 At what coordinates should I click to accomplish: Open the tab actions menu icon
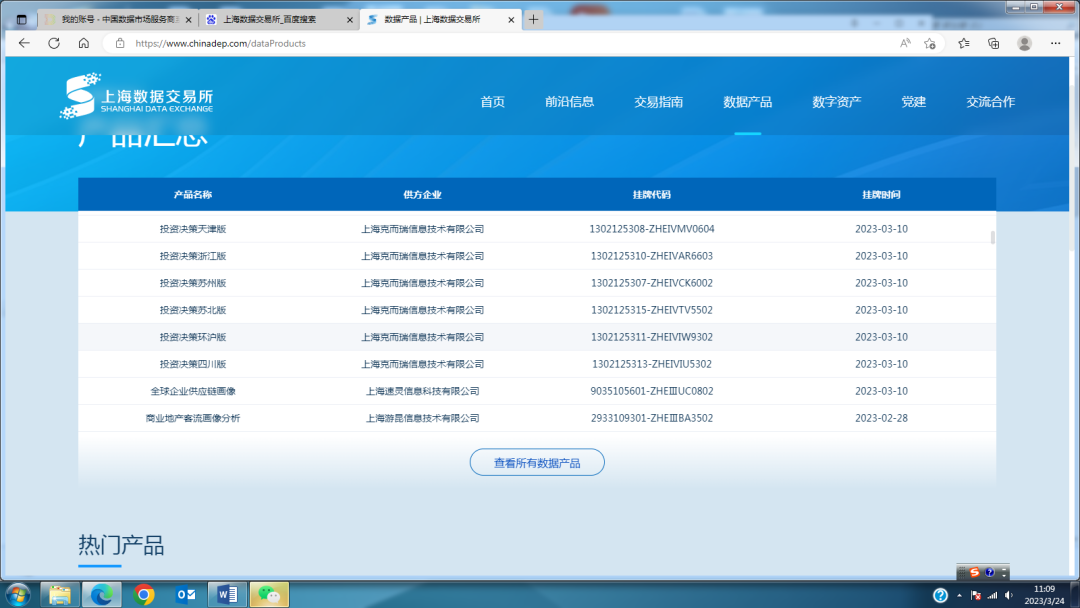[21, 19]
